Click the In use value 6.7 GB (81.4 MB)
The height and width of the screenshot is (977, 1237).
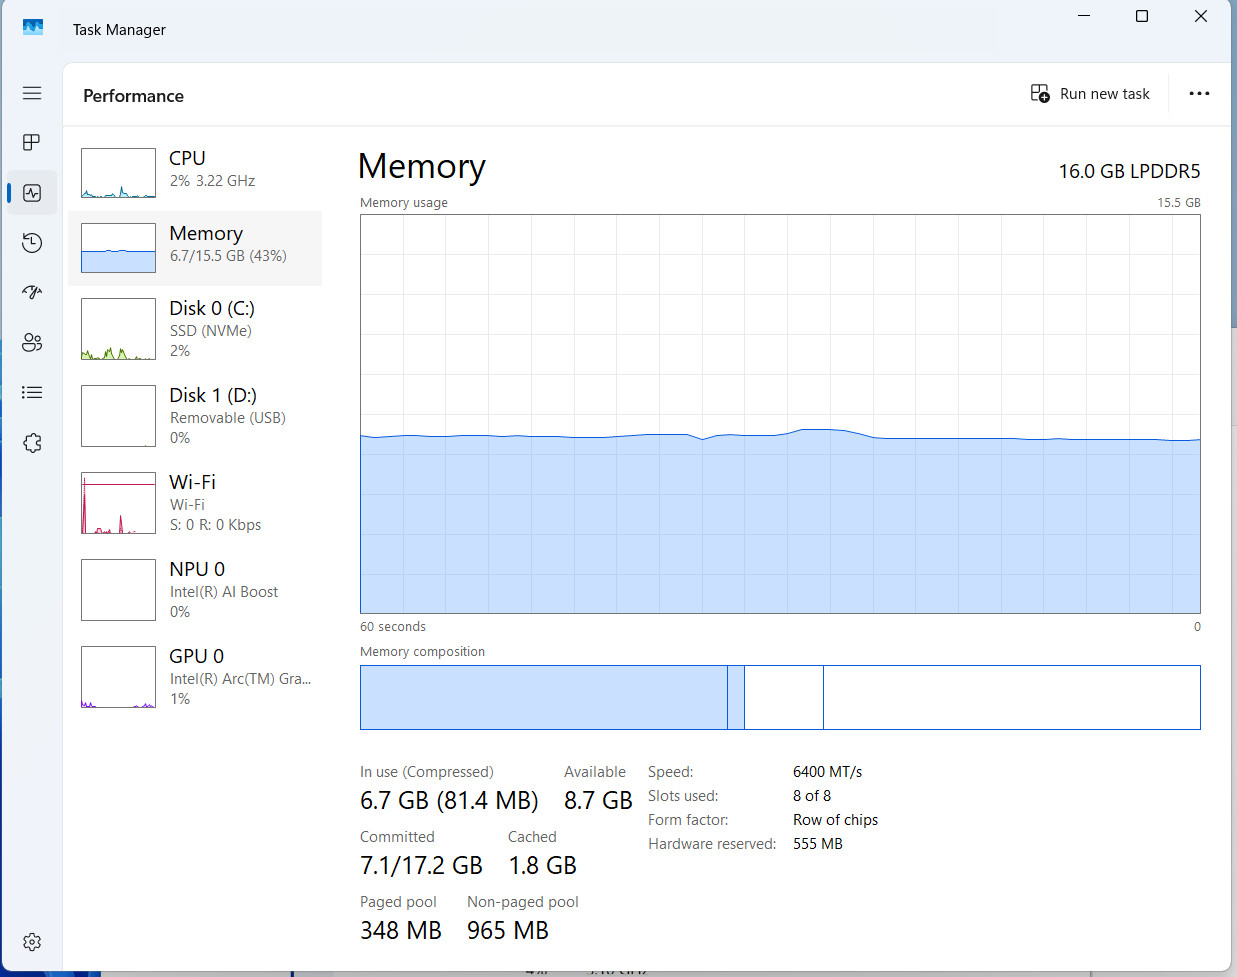449,801
